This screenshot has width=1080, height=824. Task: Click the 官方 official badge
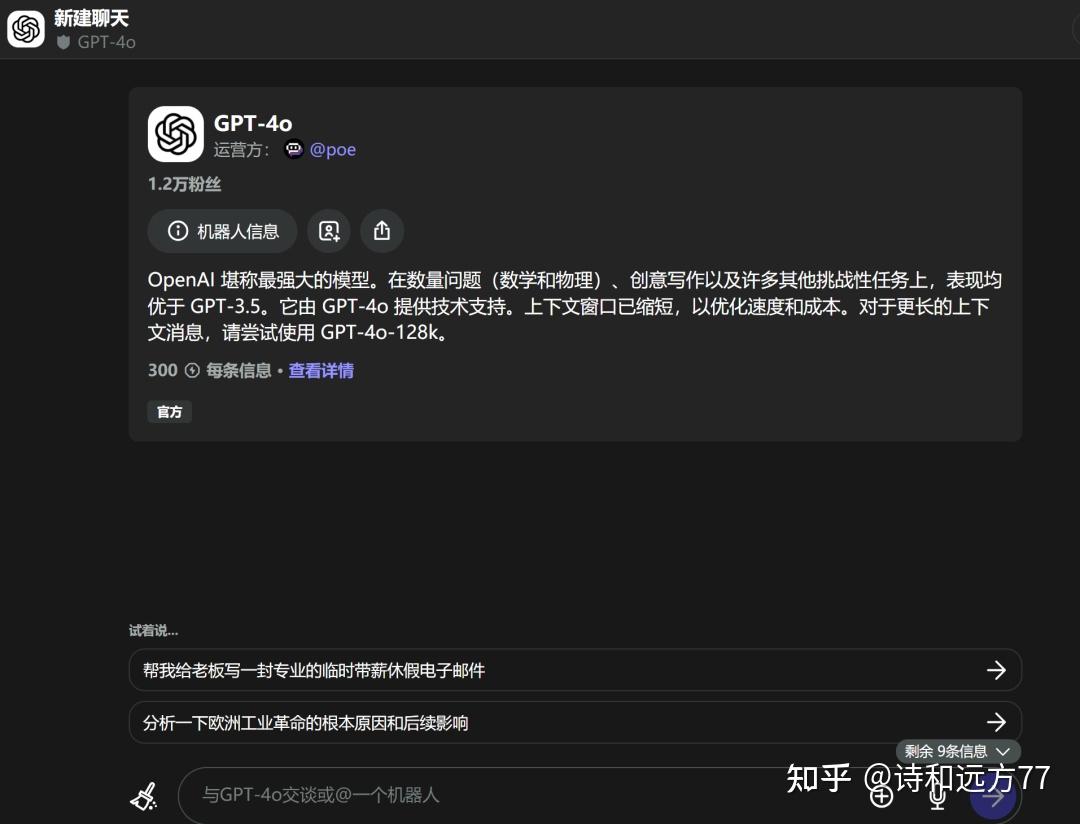click(x=169, y=411)
